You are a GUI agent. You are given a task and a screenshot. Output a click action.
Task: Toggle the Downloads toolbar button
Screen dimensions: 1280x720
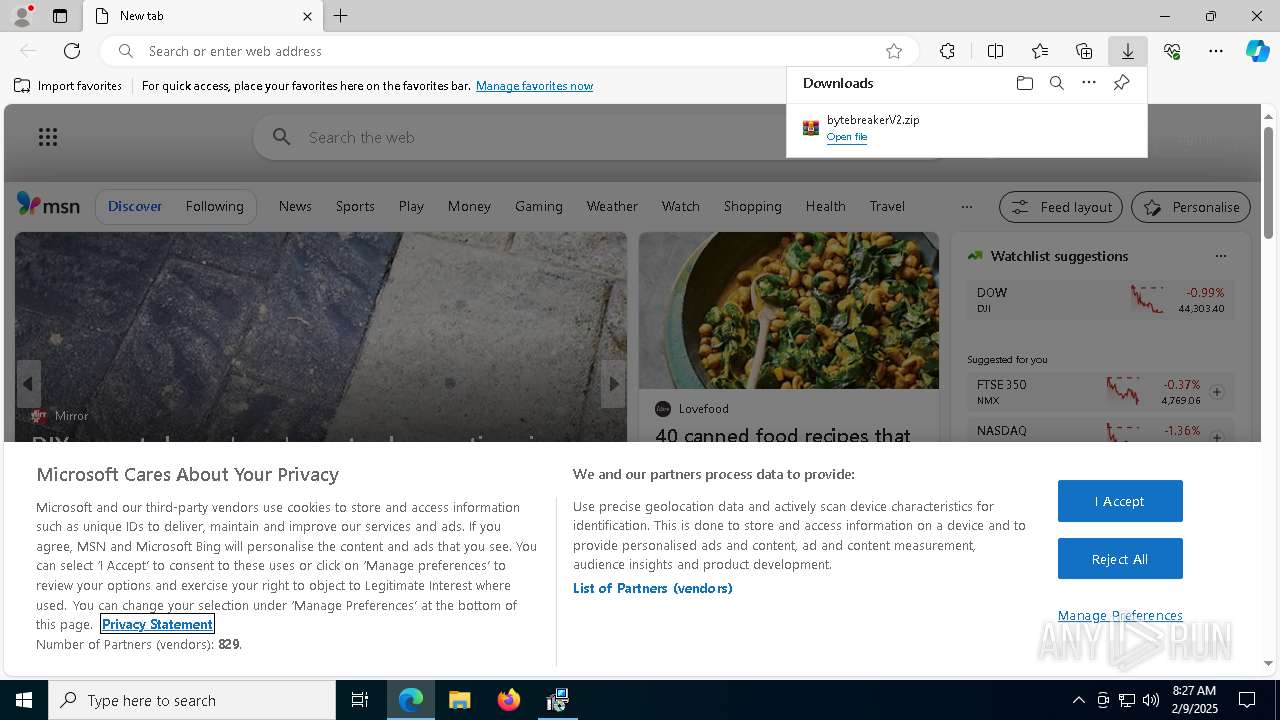tap(1128, 51)
